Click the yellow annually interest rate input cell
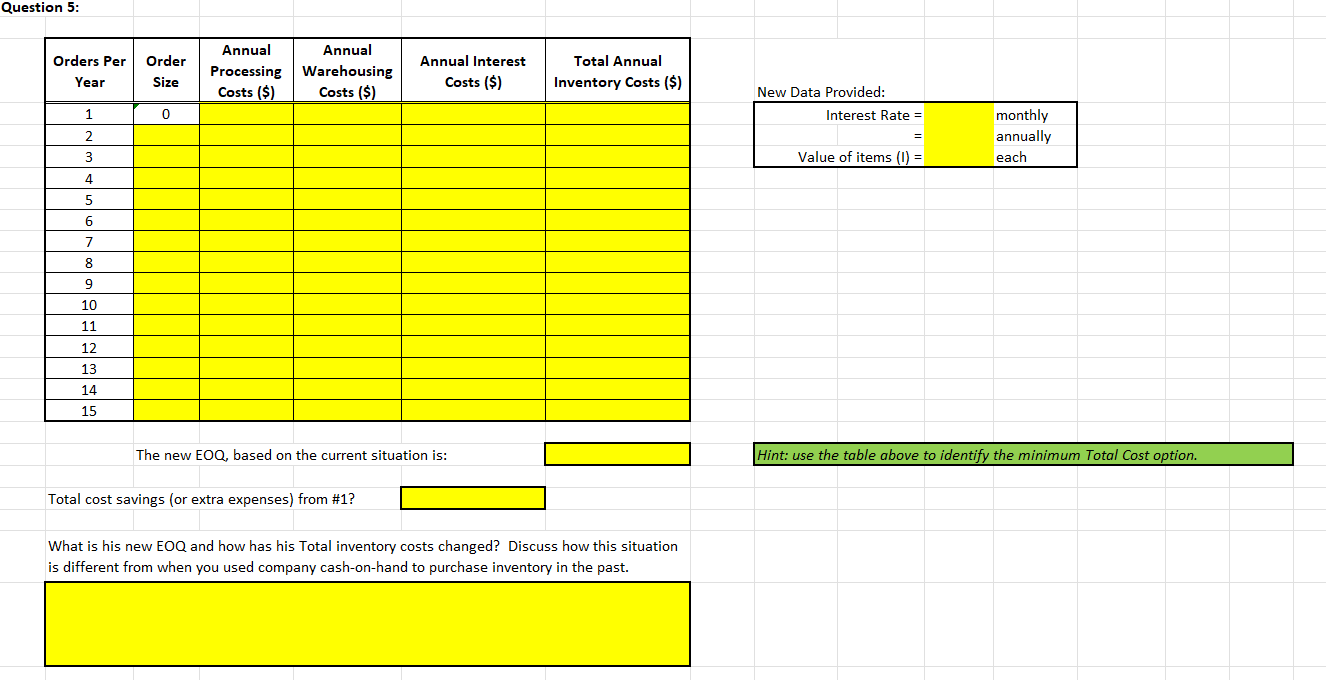This screenshot has width=1326, height=680. [x=958, y=135]
